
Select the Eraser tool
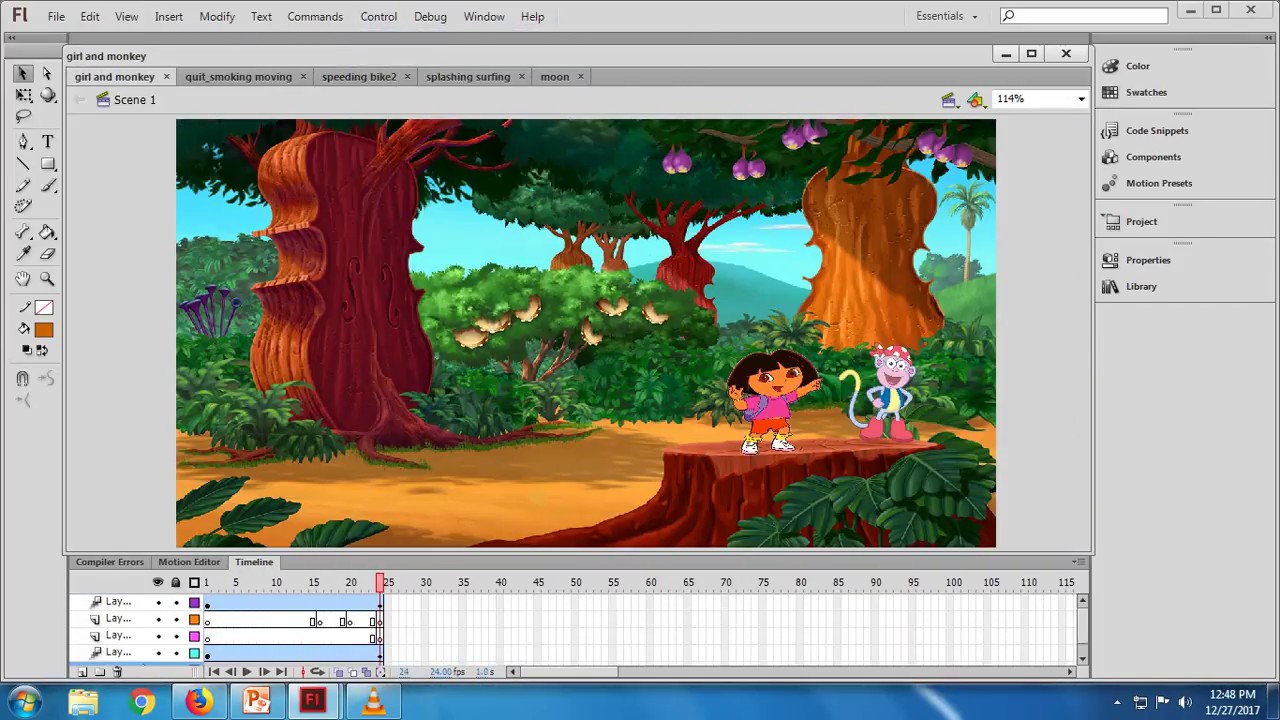(47, 254)
